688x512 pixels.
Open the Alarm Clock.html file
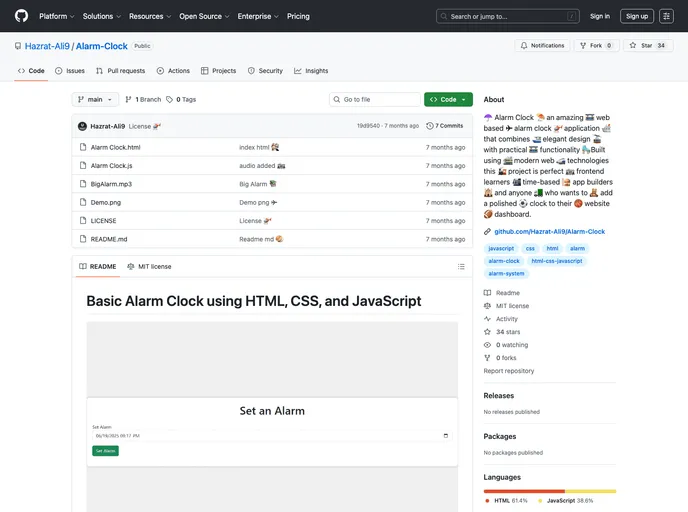(115, 147)
